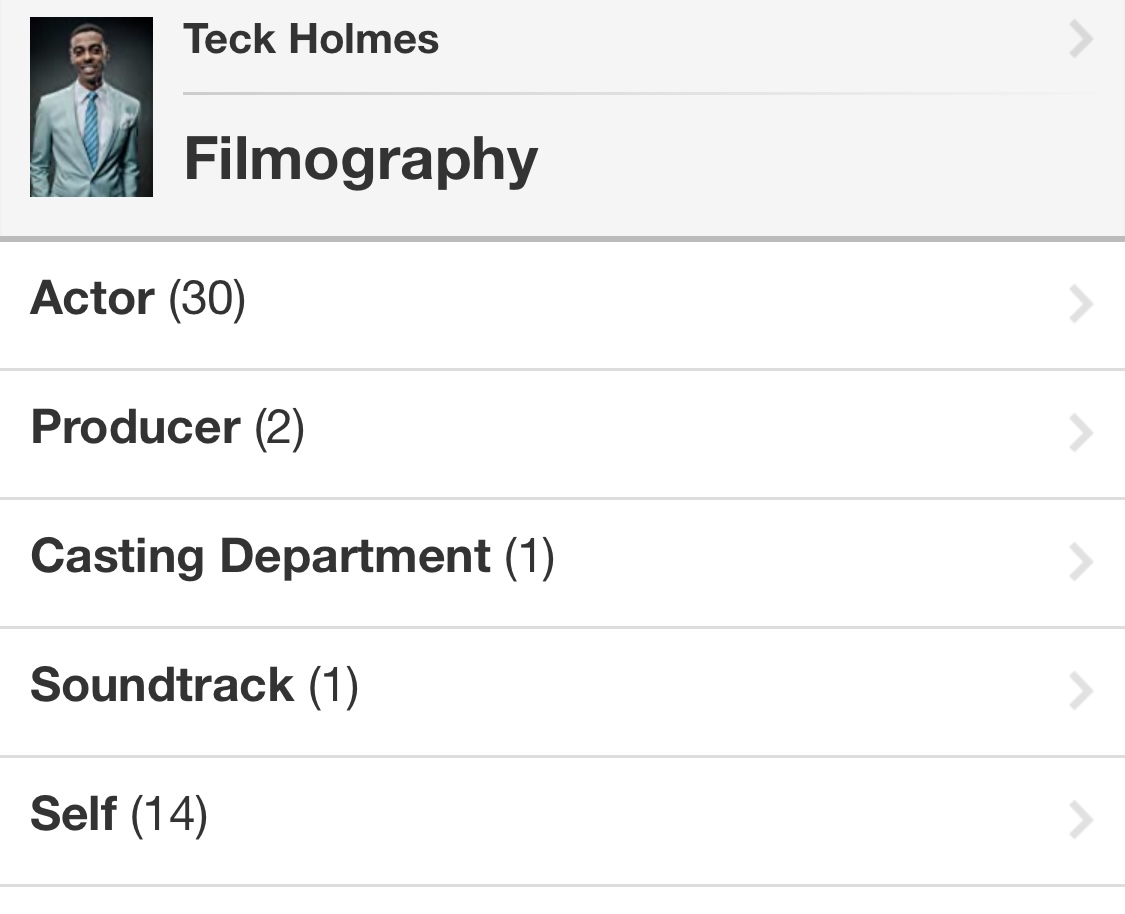The image size is (1125, 914).
Task: Expand Actor row using its arrow
Action: [1081, 304]
